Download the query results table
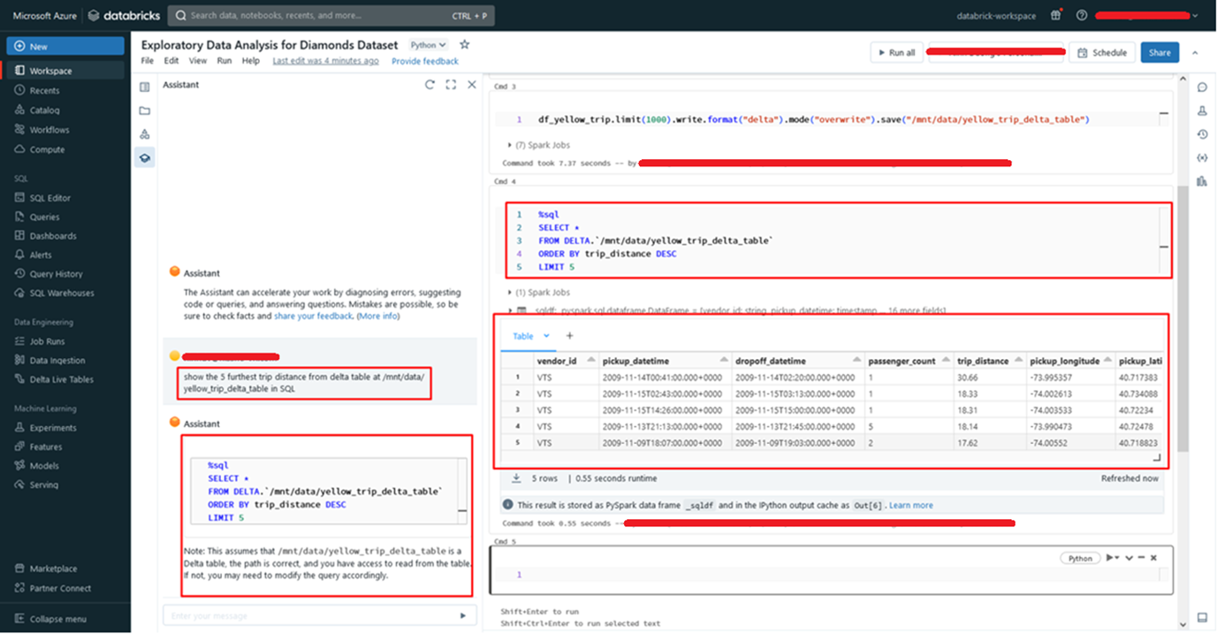 516,478
